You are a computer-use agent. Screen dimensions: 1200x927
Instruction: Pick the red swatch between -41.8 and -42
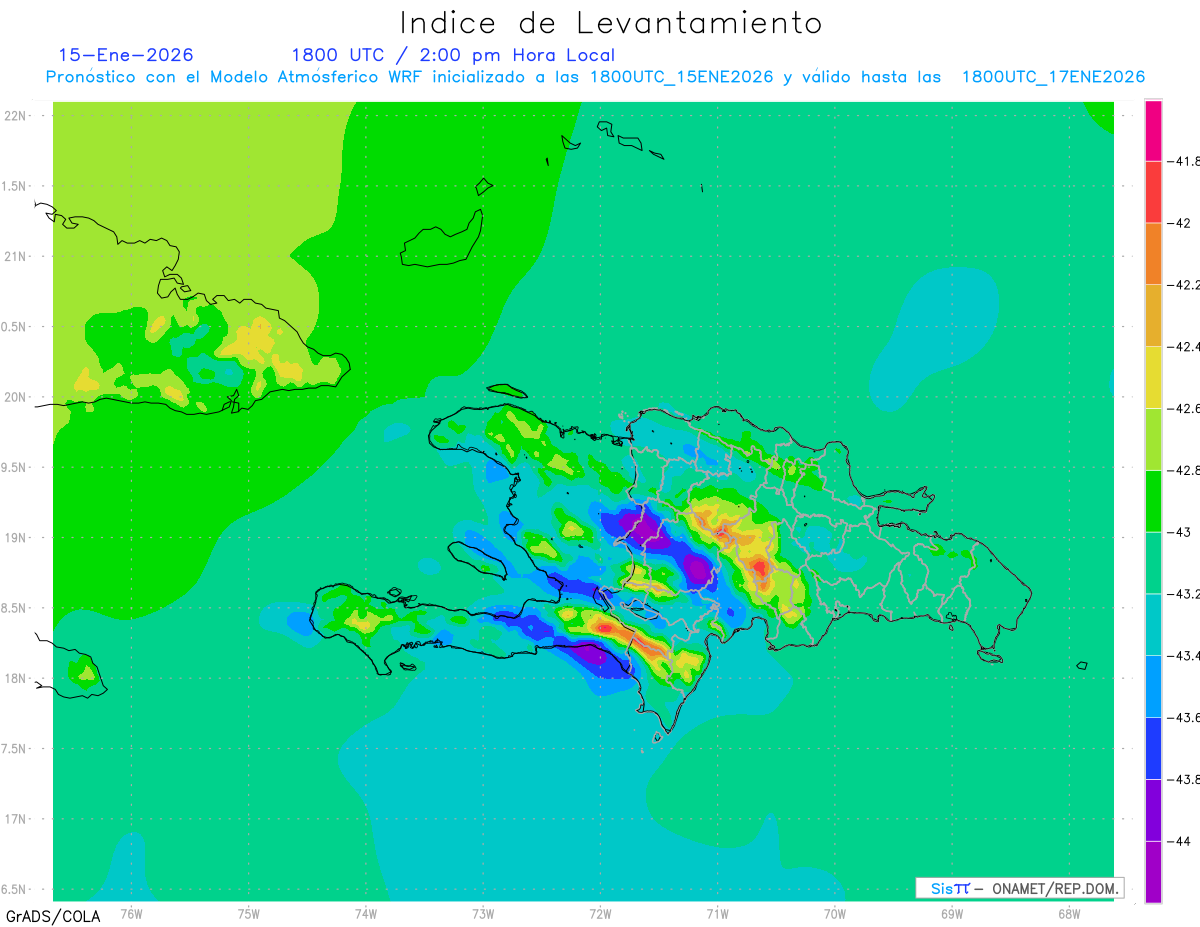tap(1153, 192)
